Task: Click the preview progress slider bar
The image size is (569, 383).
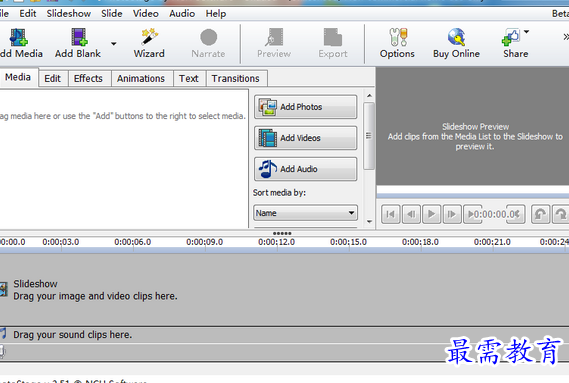Action: (473, 196)
